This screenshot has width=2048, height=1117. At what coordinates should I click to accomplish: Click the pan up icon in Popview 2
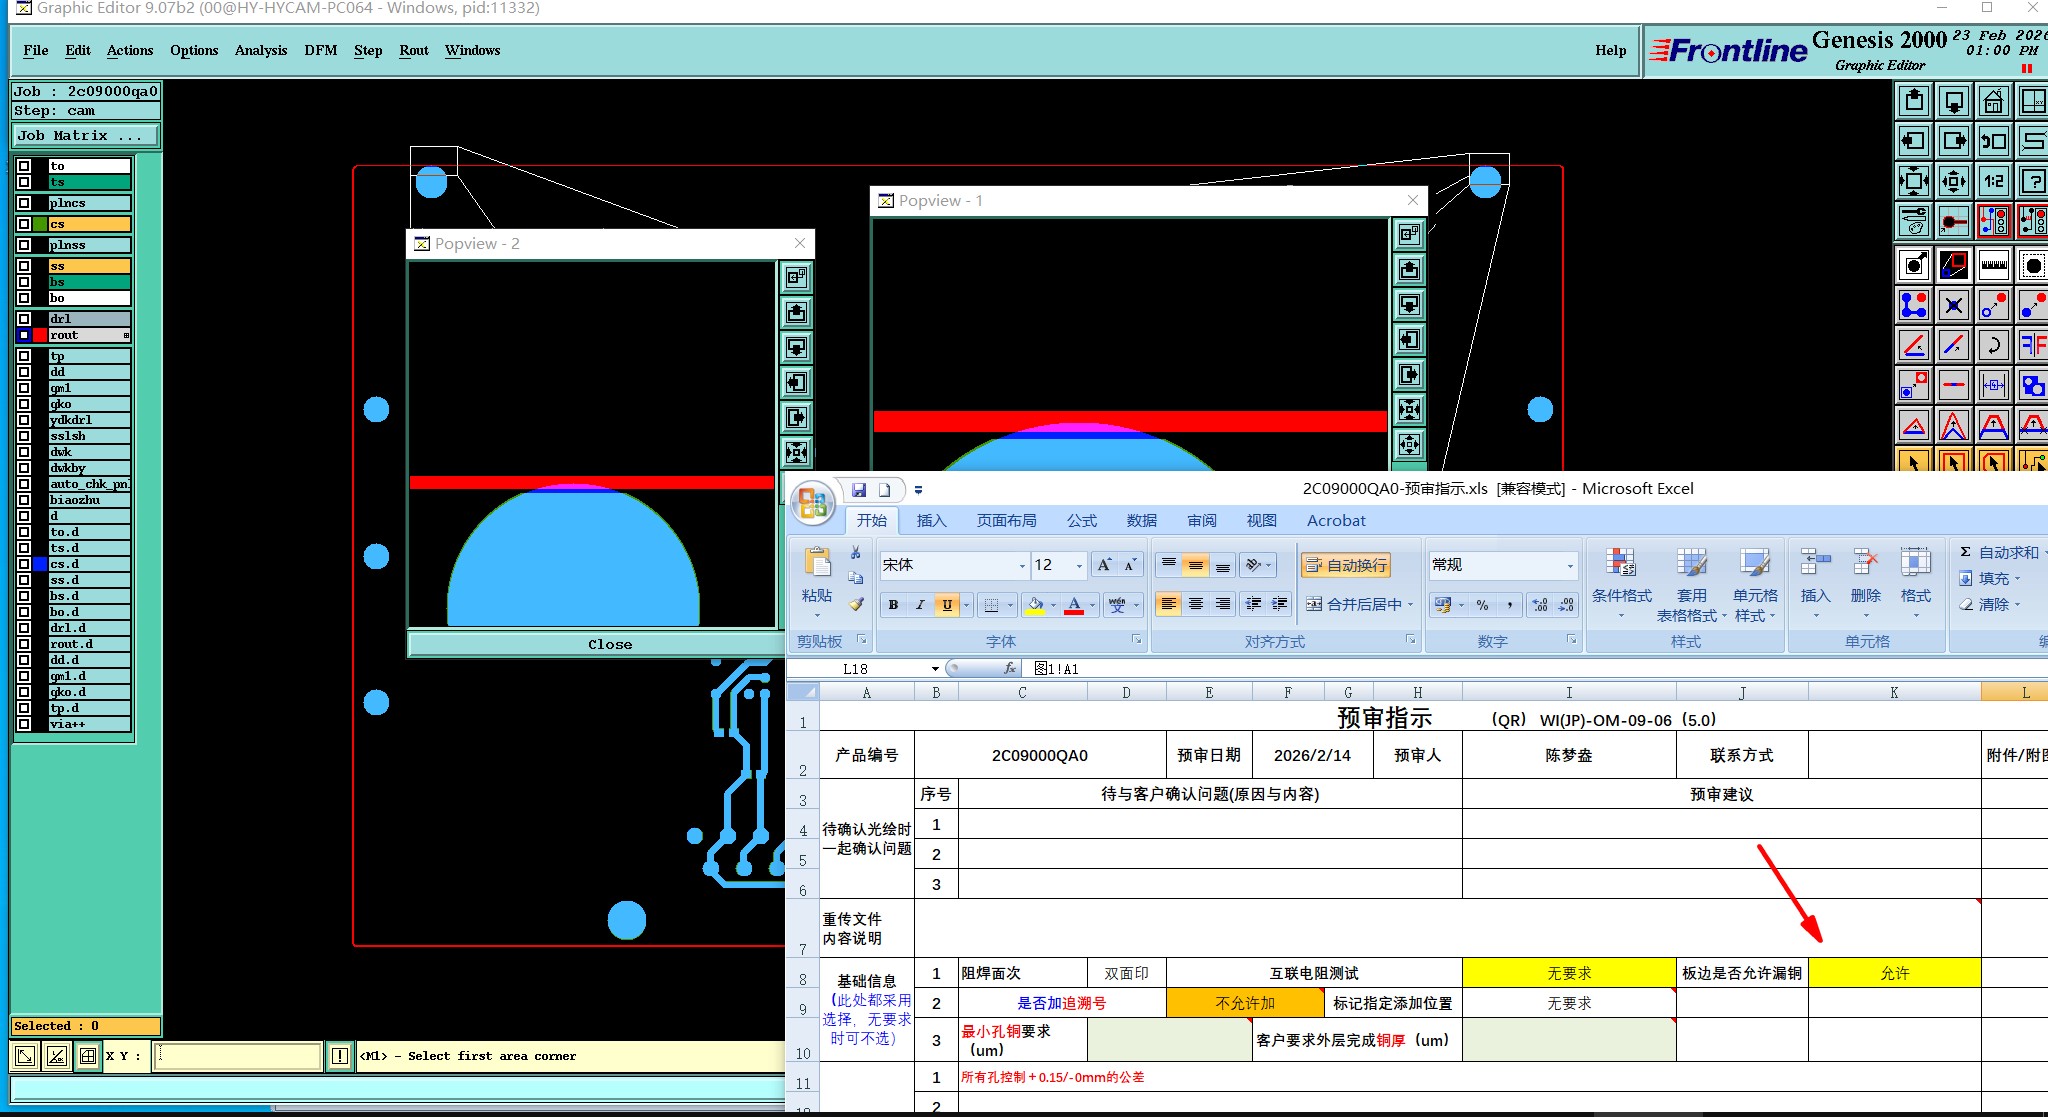[796, 313]
